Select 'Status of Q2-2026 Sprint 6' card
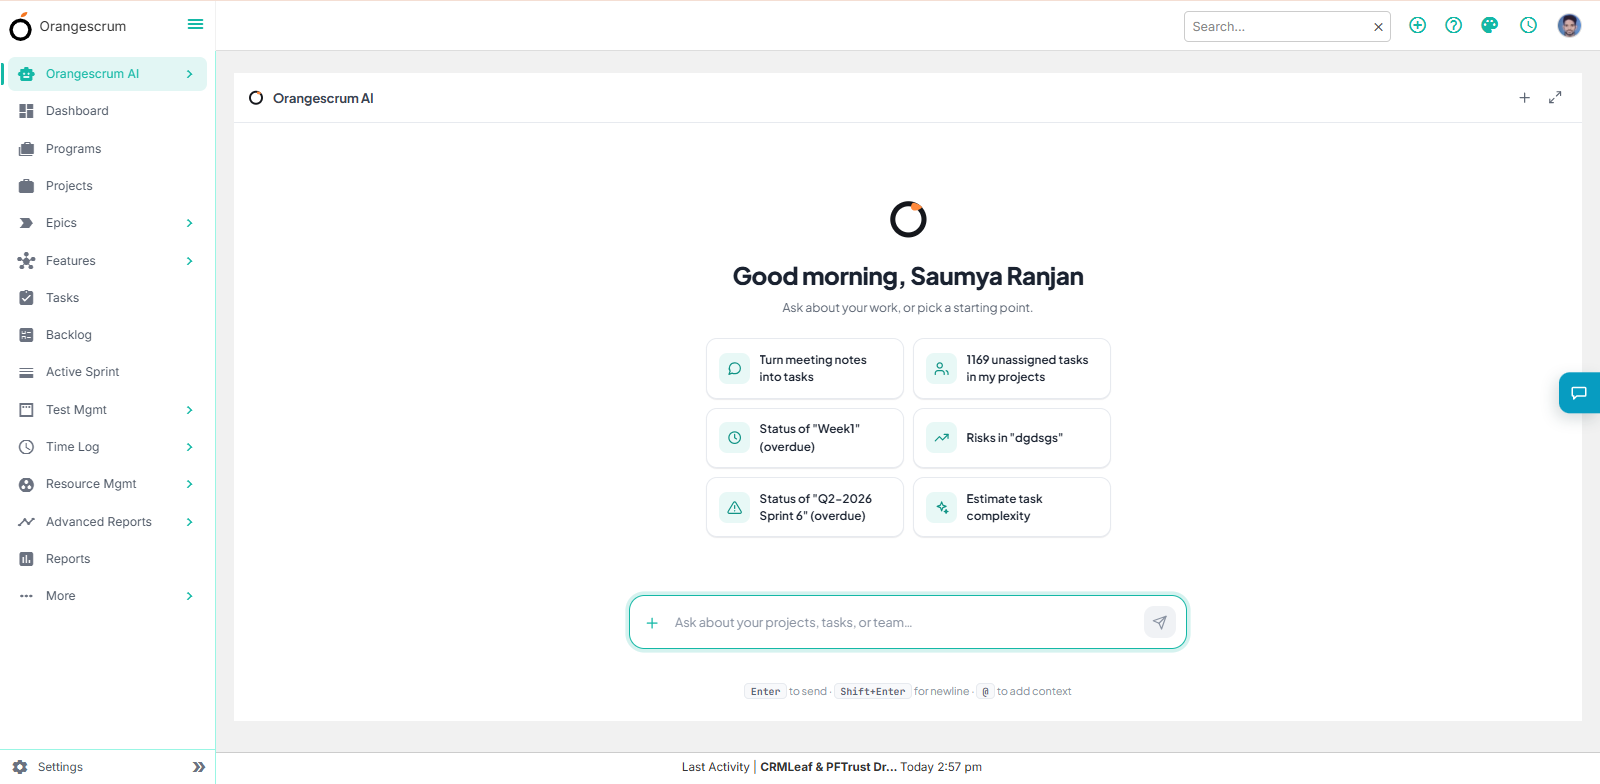1600x784 pixels. [805, 507]
